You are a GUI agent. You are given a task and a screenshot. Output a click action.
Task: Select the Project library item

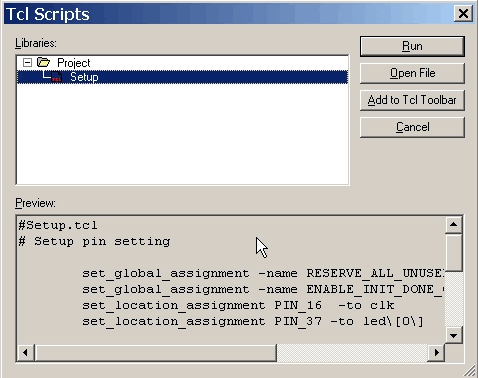[x=73, y=63]
